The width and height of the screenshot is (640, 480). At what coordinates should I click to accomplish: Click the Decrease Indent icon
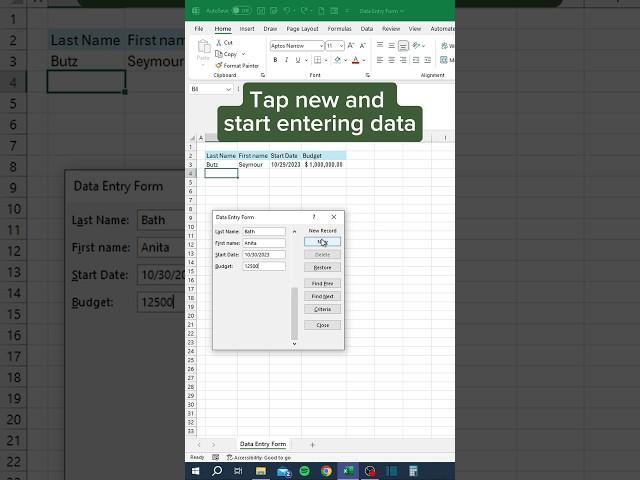[x=416, y=60]
